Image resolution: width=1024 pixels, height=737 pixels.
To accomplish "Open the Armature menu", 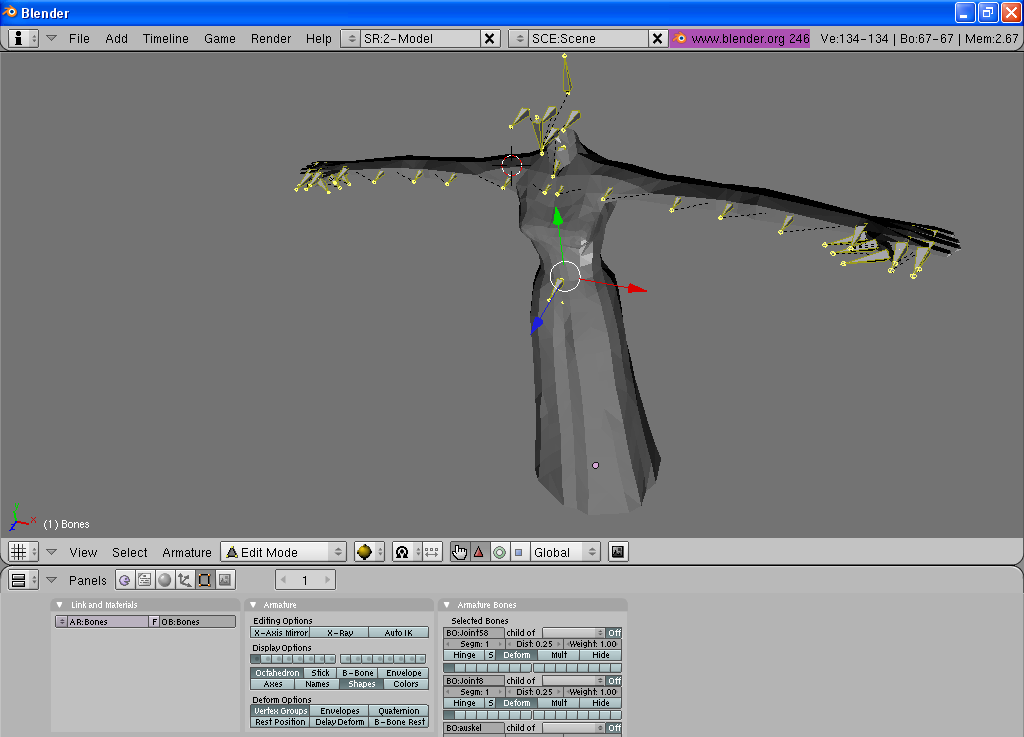I will pyautogui.click(x=187, y=551).
